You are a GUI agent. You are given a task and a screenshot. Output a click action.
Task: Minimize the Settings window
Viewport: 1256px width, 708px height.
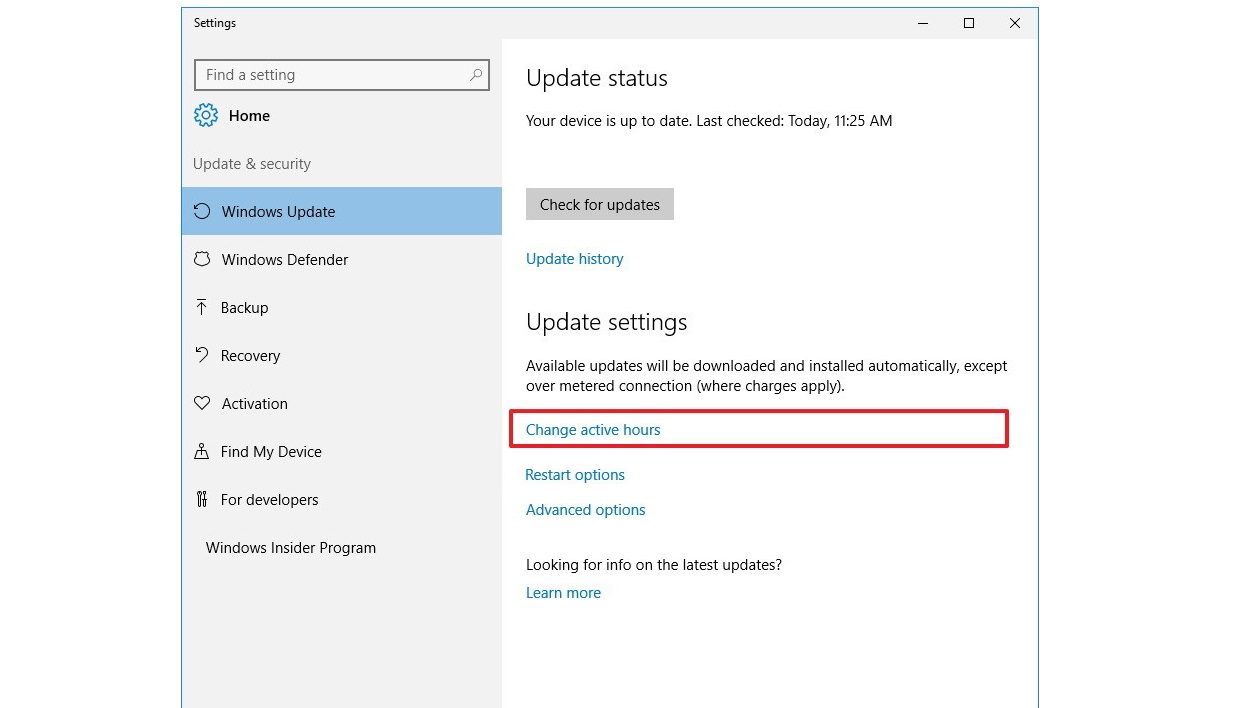click(x=922, y=23)
